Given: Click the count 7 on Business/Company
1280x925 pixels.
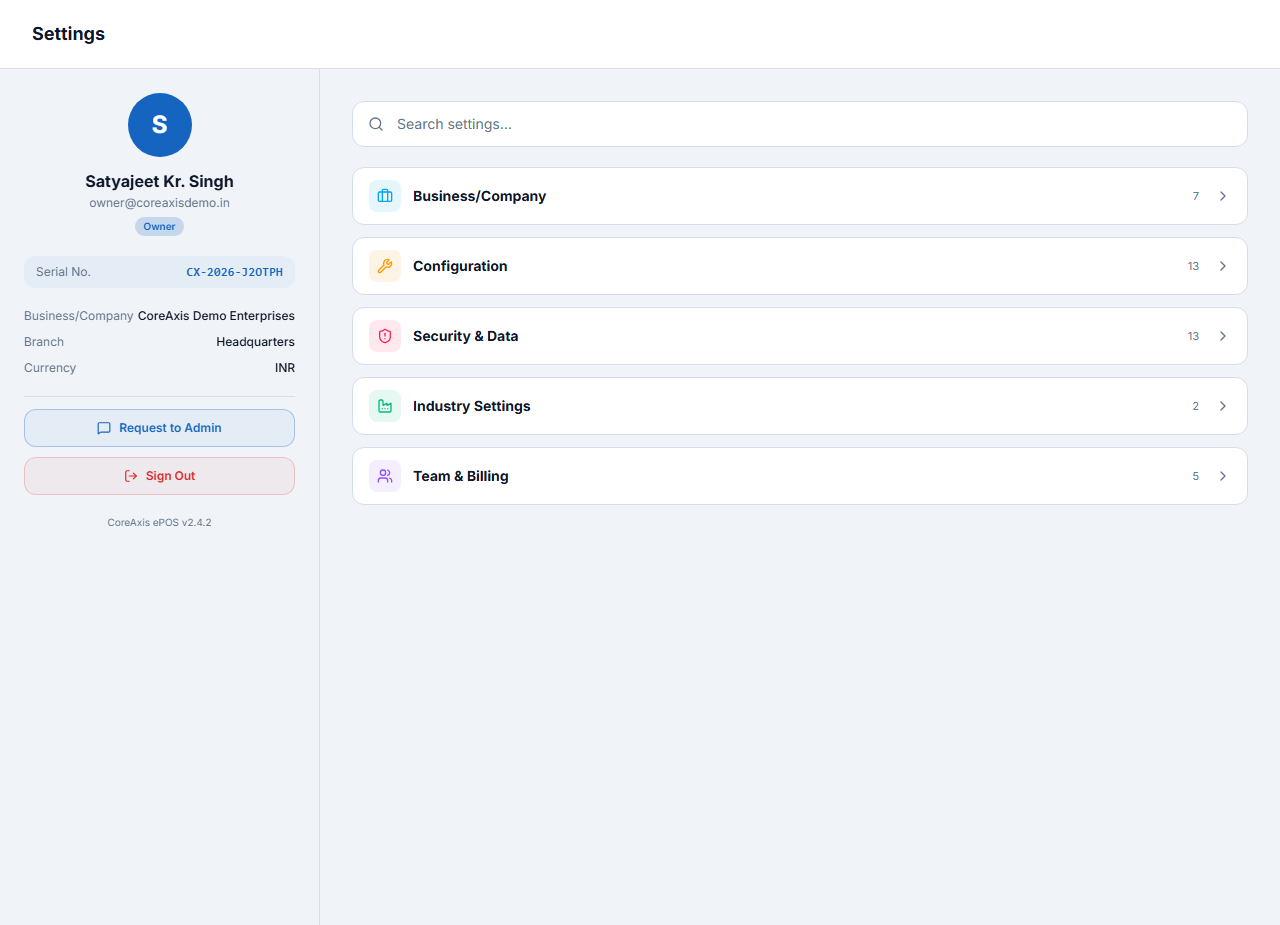Looking at the screenshot, I should (1195, 196).
